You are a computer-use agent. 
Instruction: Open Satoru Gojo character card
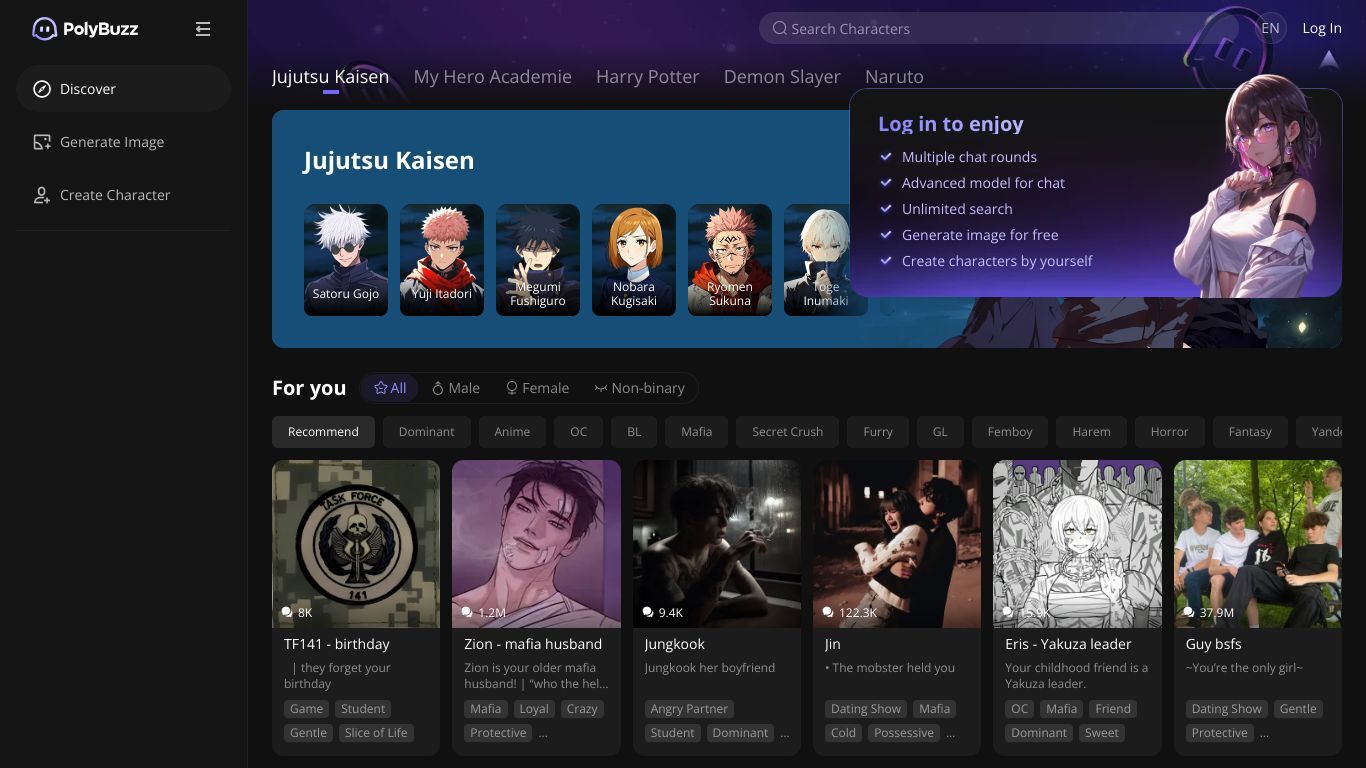346,260
